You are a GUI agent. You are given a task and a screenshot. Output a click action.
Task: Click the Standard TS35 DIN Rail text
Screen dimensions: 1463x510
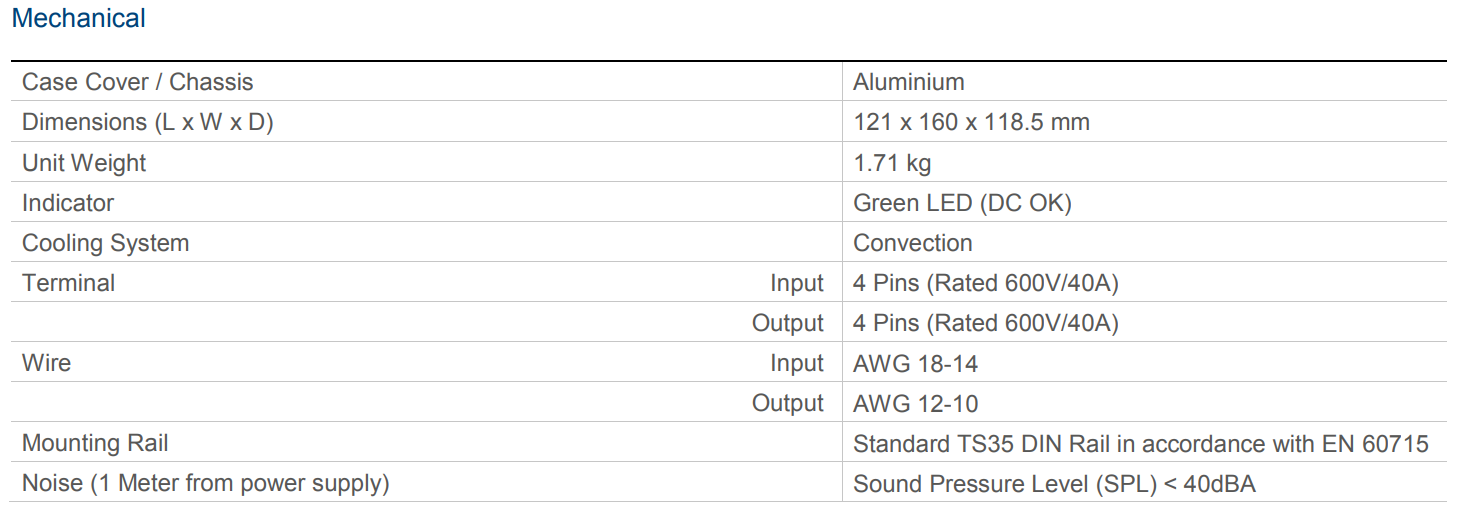pyautogui.click(x=1140, y=443)
